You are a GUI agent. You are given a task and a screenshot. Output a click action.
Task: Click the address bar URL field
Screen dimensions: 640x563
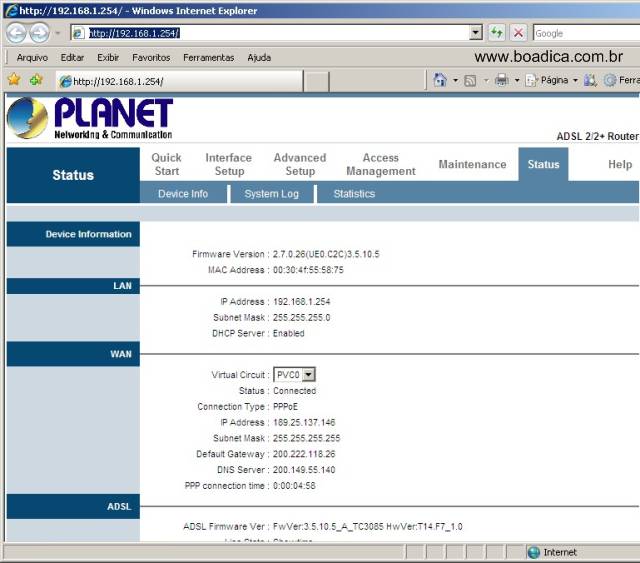(x=276, y=33)
